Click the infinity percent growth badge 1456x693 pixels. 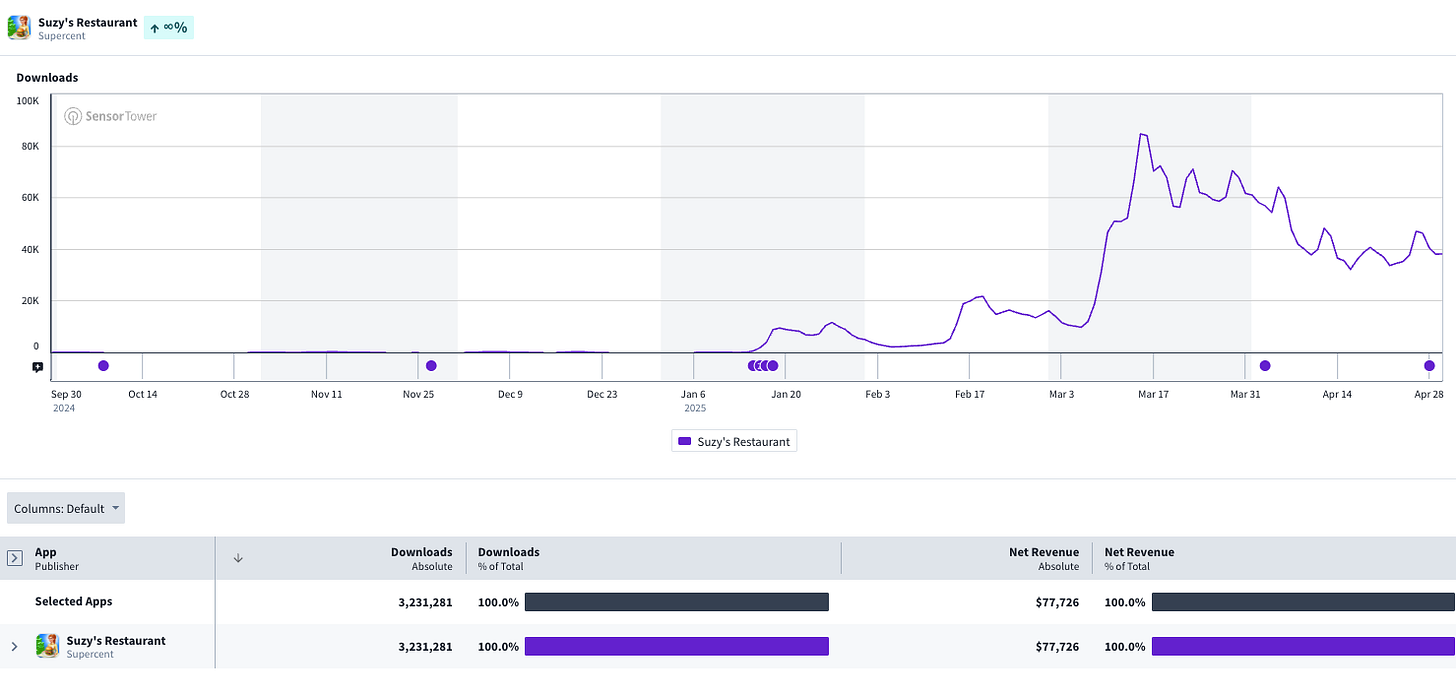[169, 28]
